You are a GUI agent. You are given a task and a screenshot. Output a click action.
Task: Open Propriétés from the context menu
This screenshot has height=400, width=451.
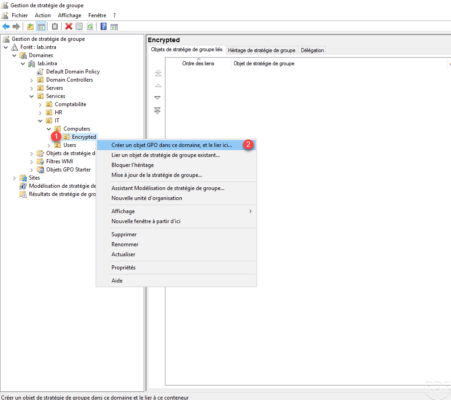pos(176,267)
